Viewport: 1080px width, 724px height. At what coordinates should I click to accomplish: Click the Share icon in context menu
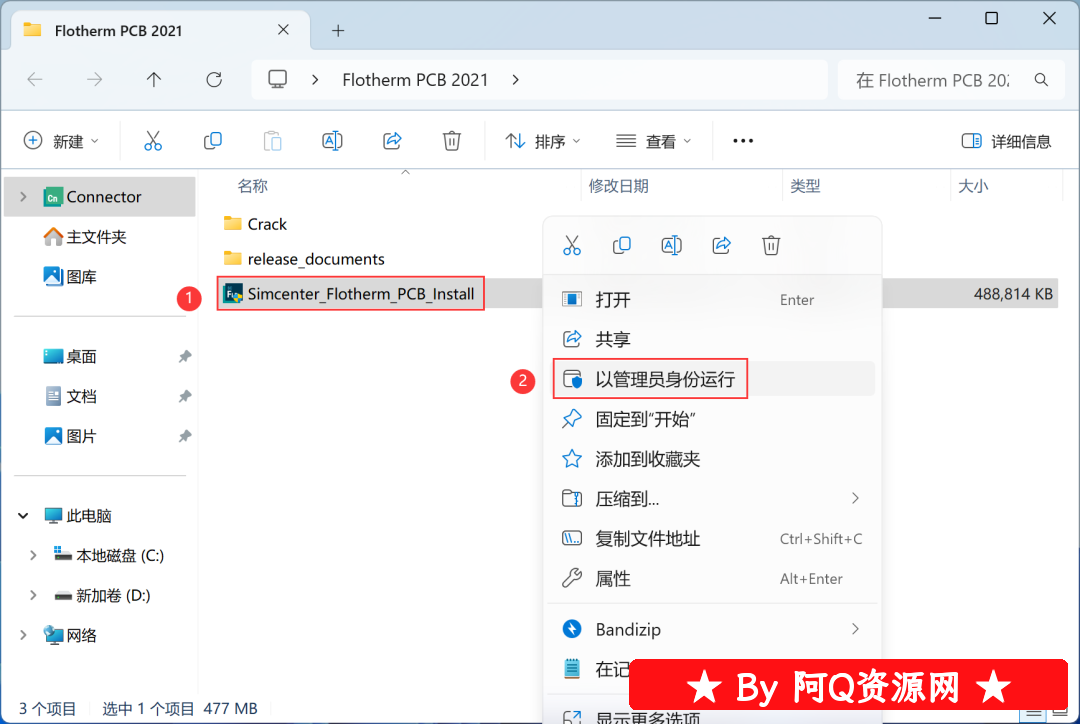(x=721, y=245)
